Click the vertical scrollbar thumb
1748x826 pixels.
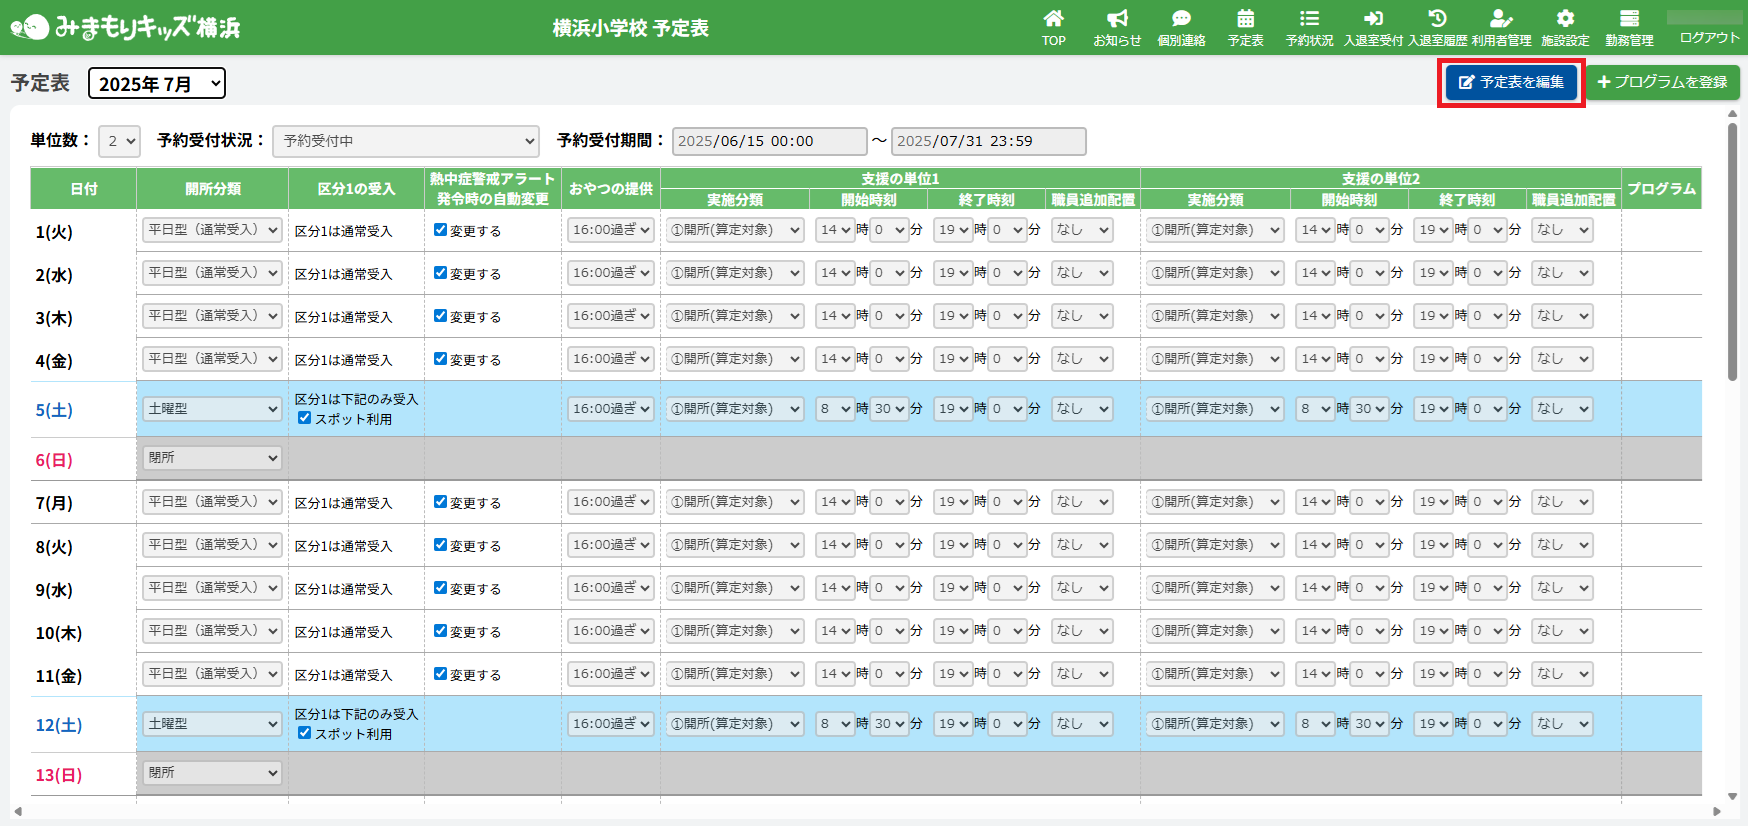coord(1732,250)
